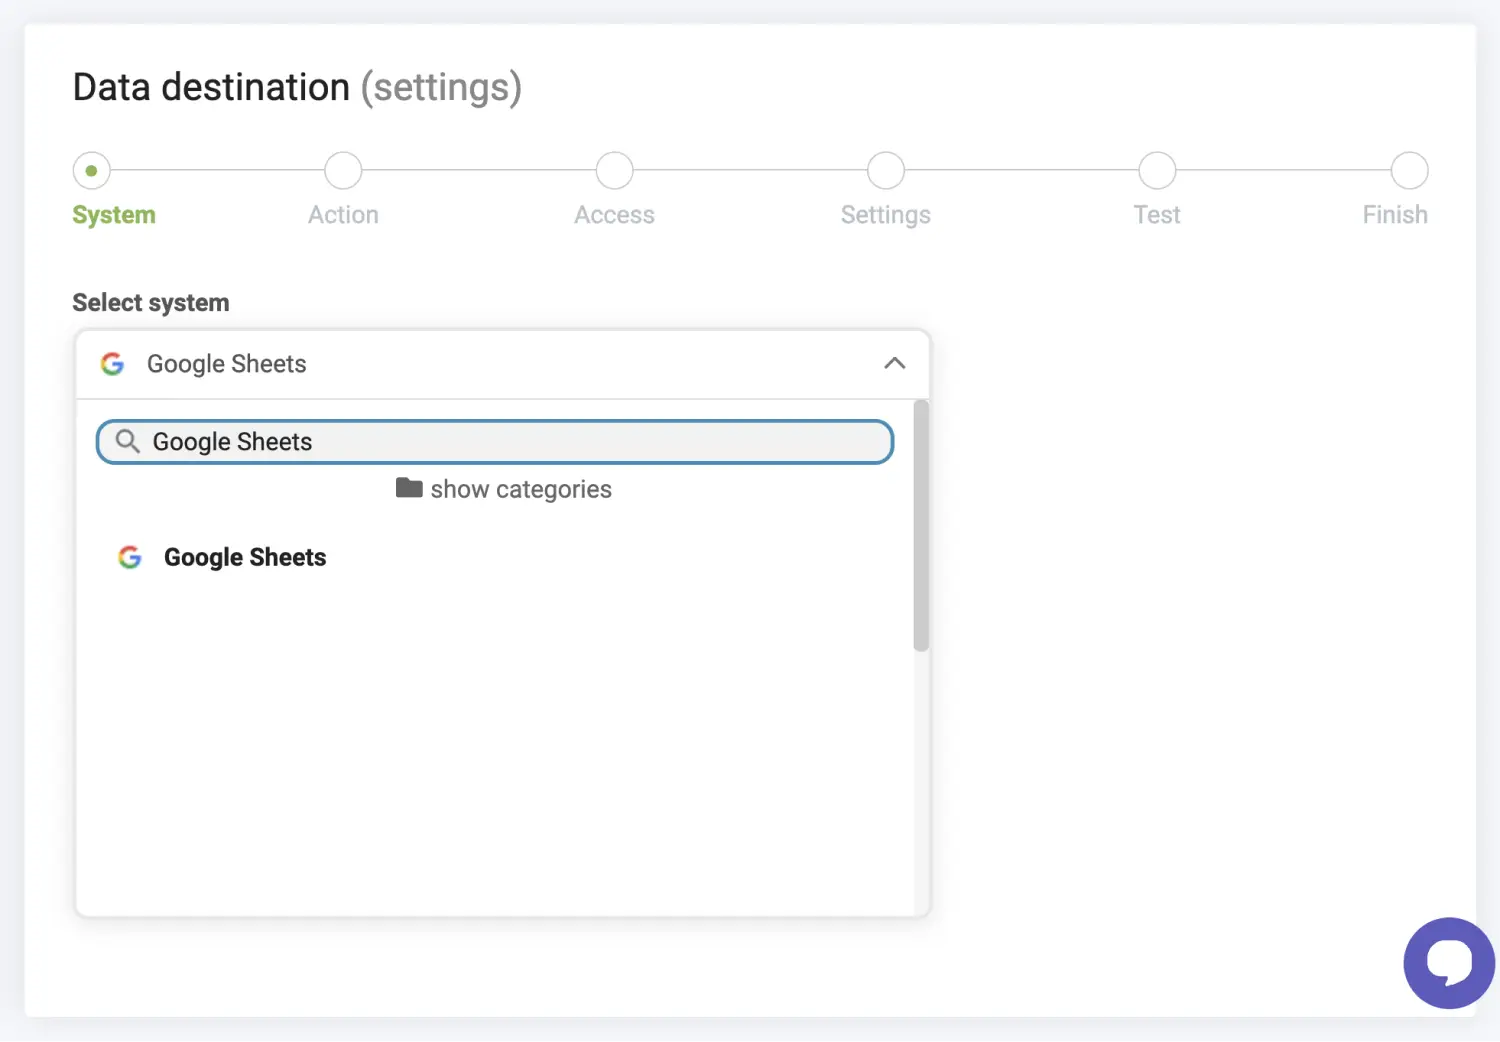Go to the Access step circle
This screenshot has width=1500, height=1042.
(614, 171)
